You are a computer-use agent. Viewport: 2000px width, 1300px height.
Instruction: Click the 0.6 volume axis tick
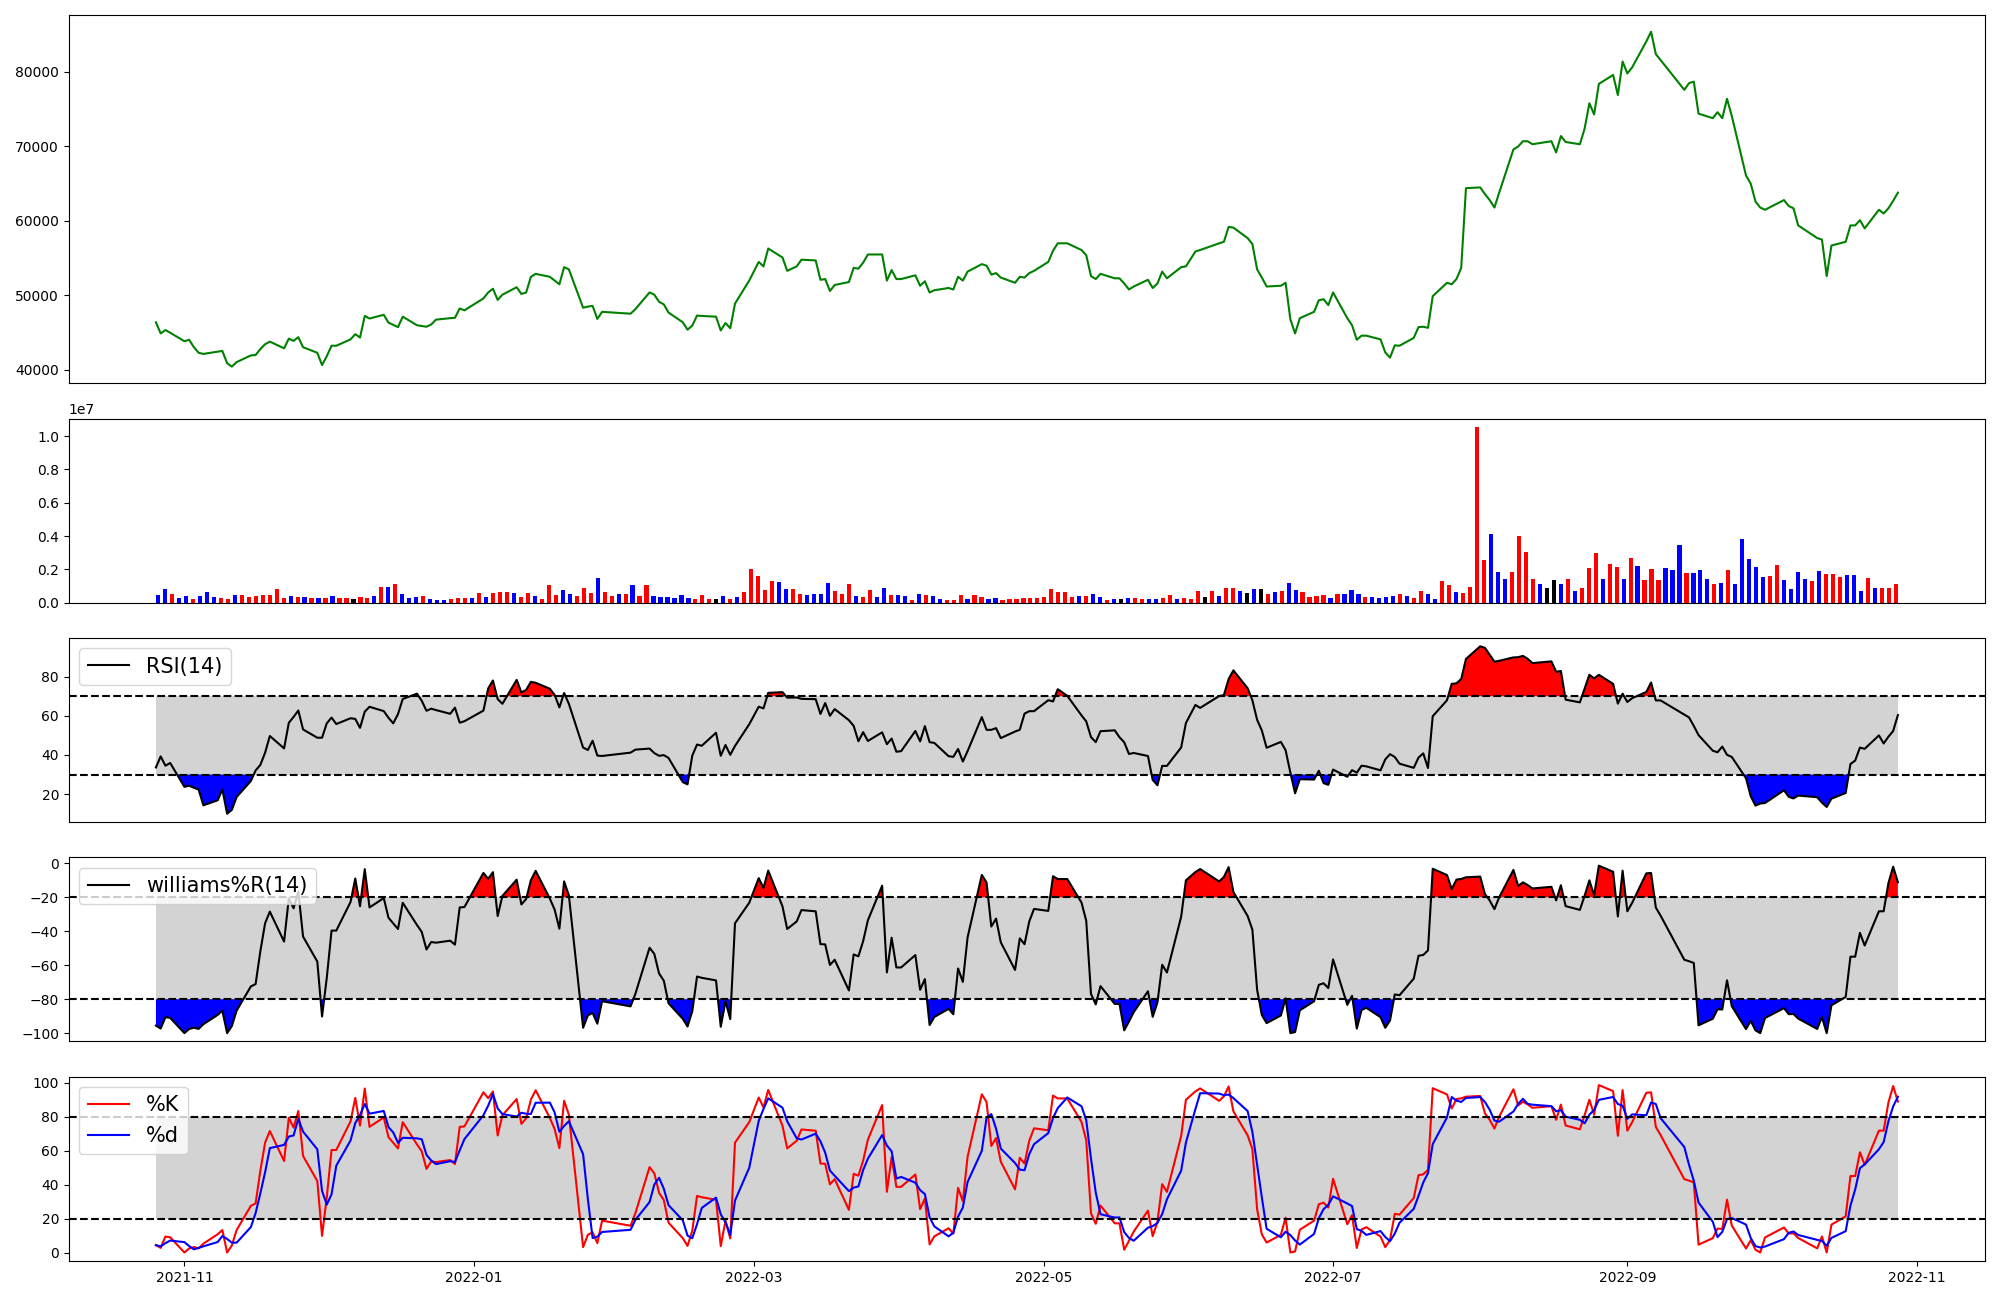(x=48, y=504)
